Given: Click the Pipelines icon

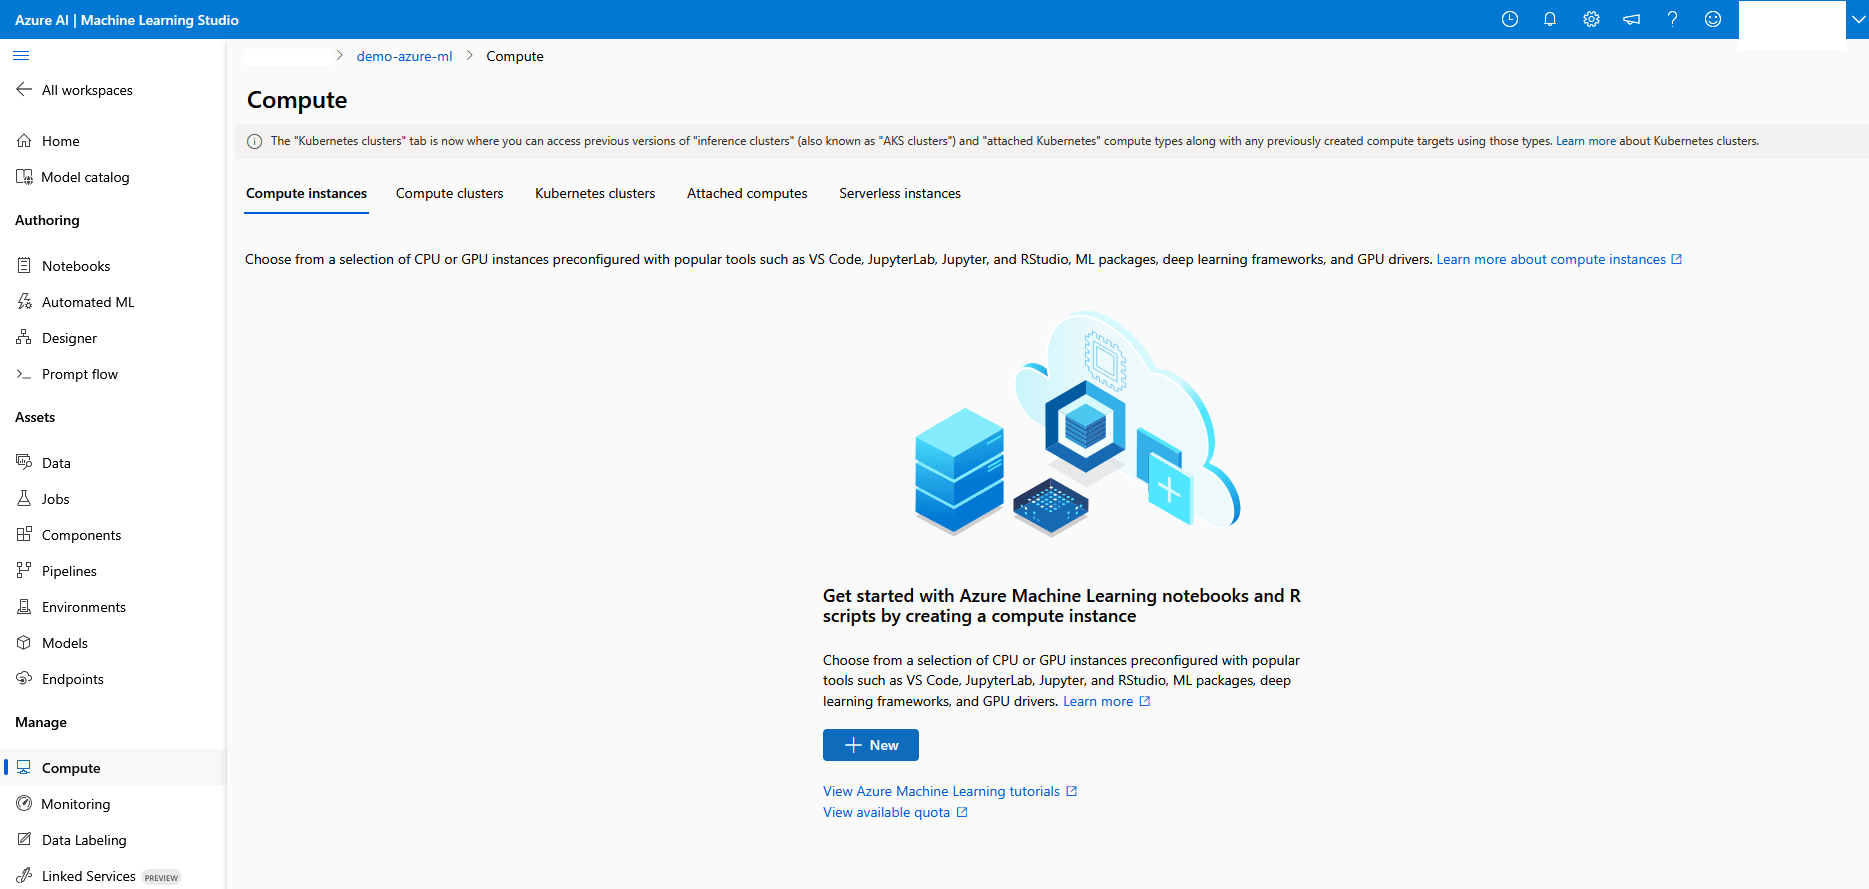Looking at the screenshot, I should pos(24,570).
